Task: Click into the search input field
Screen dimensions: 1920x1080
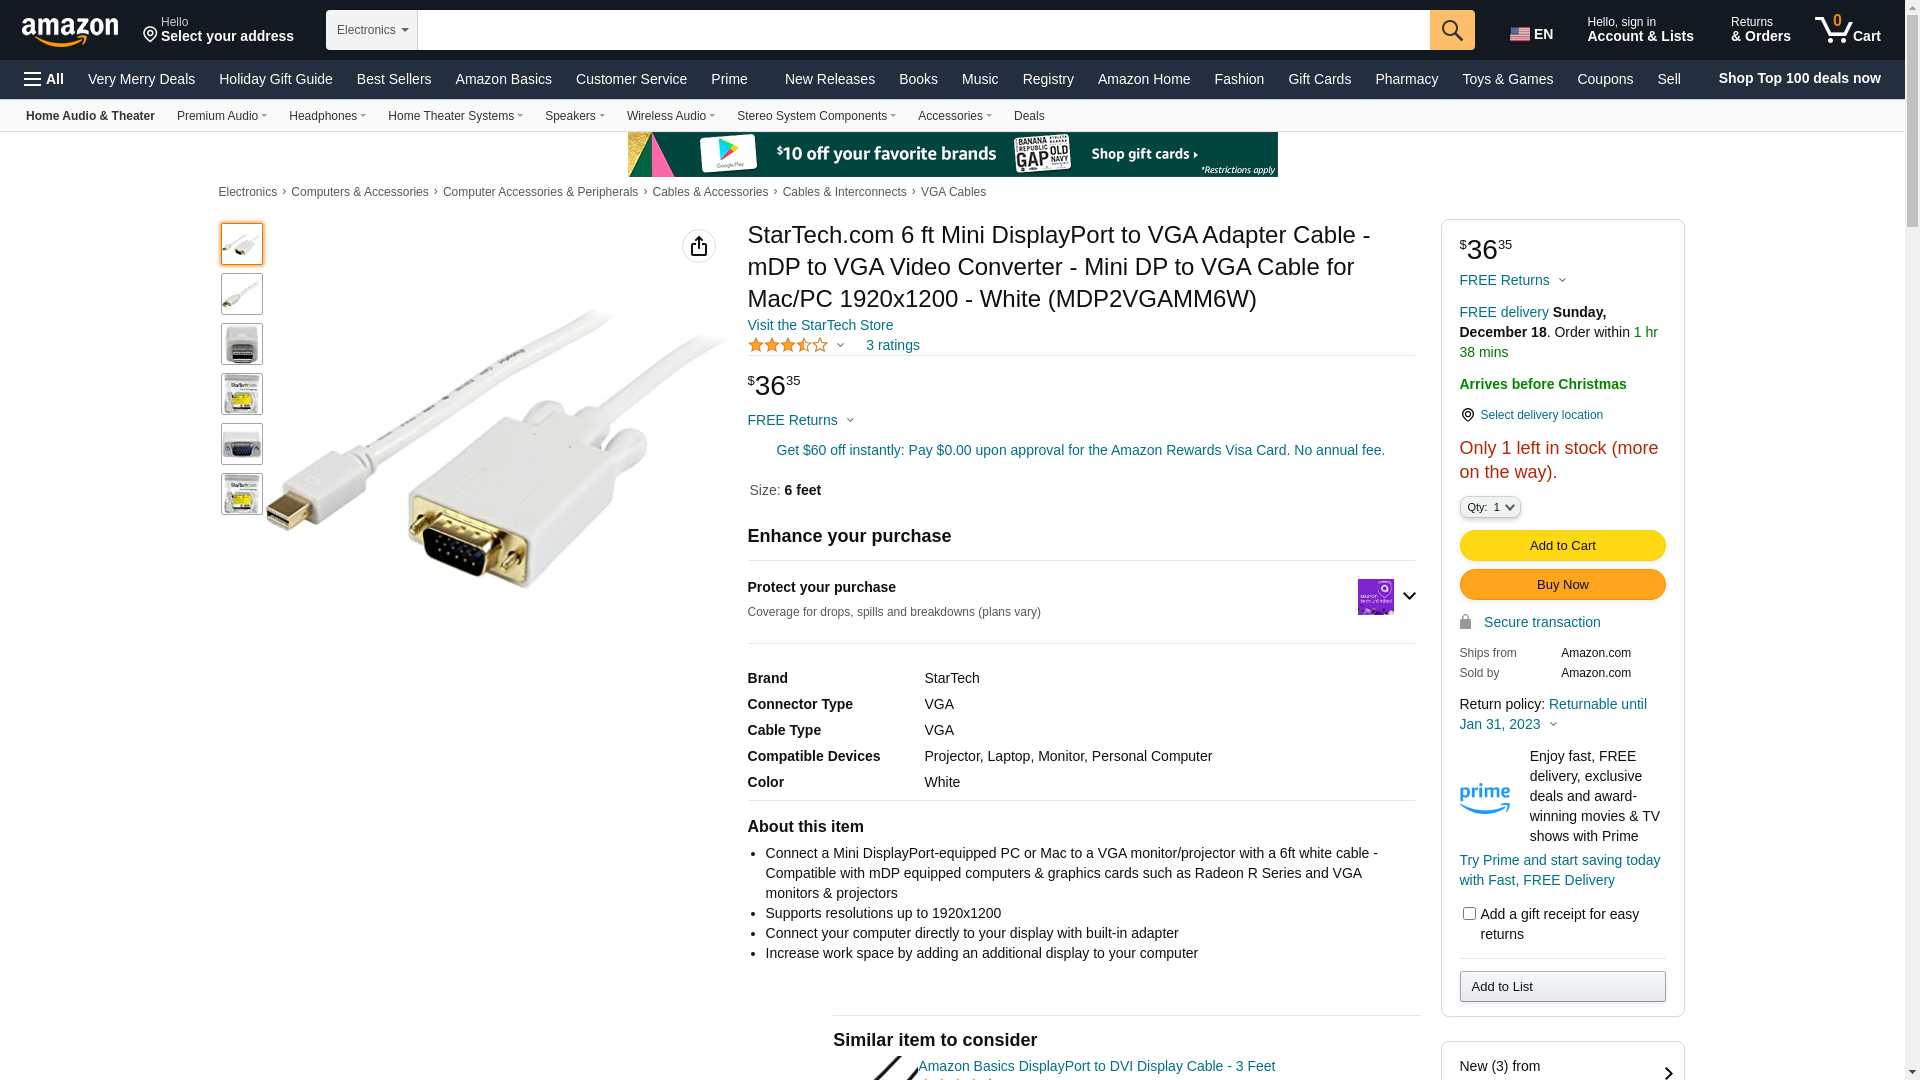Action: 923,30
